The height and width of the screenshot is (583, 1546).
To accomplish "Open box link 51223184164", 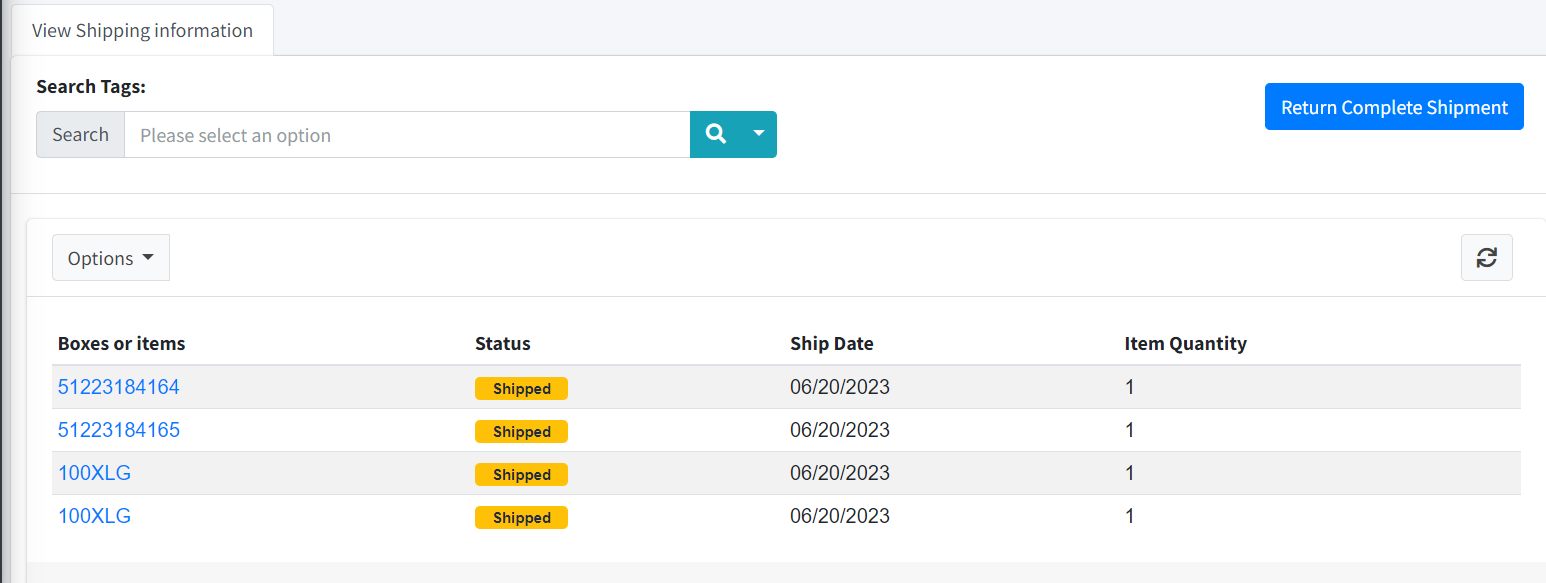I will click(x=118, y=387).
